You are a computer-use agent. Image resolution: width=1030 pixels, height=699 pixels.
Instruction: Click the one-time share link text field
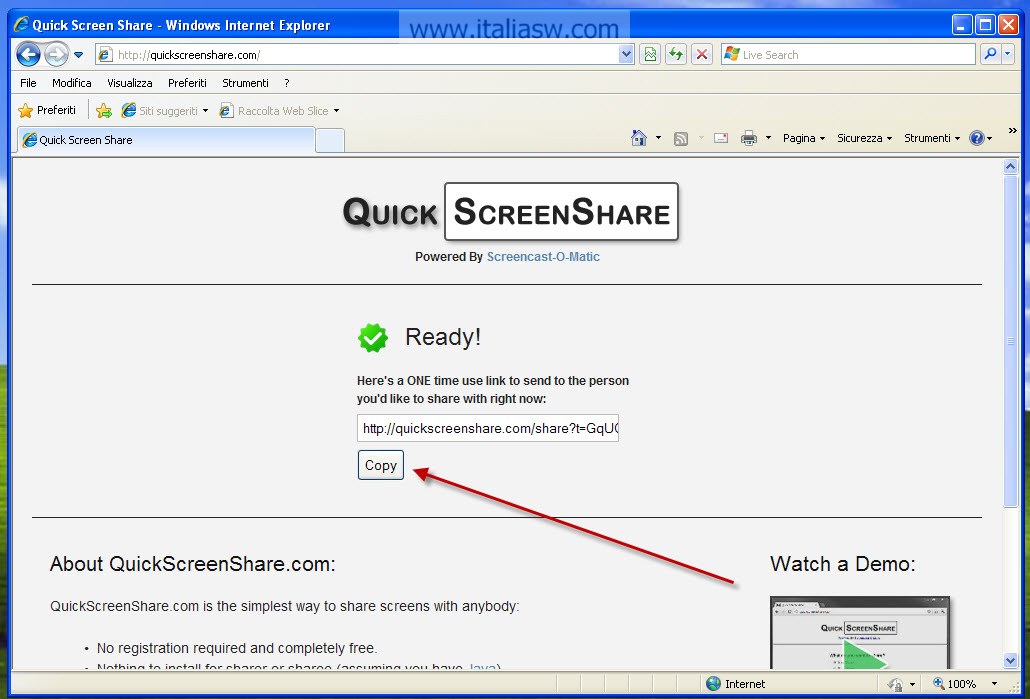pos(488,428)
